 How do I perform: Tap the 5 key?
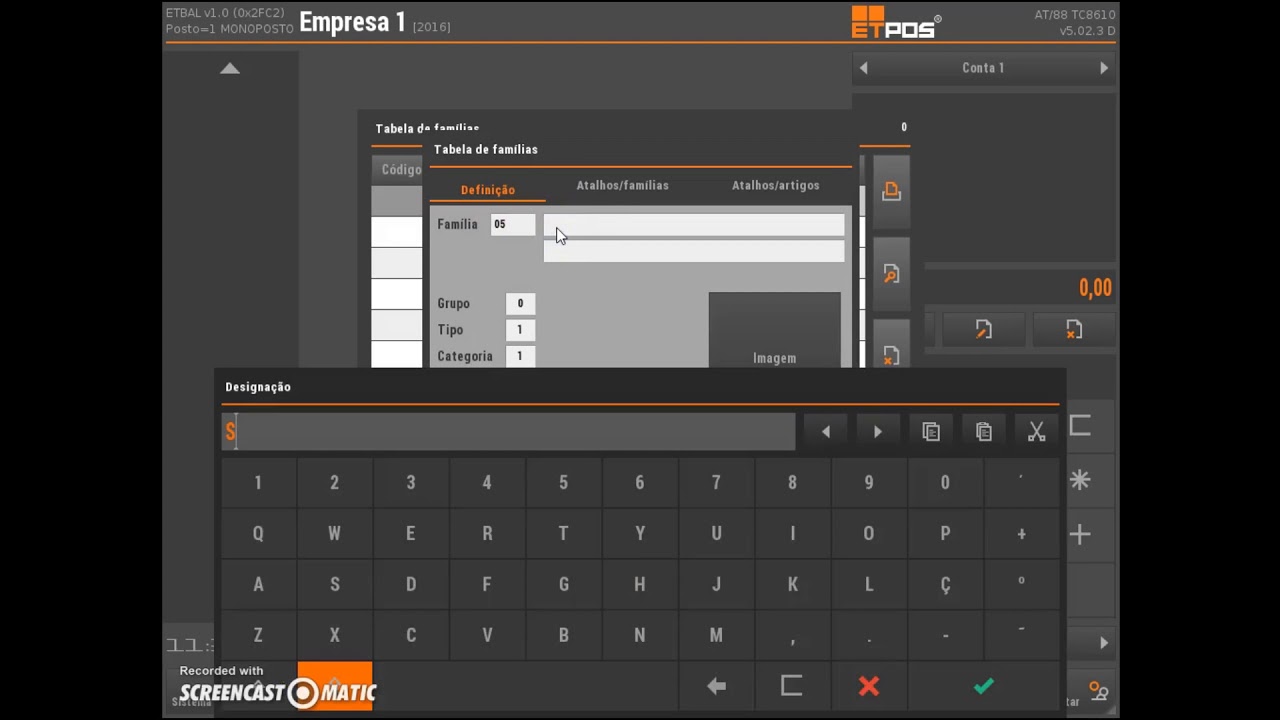click(x=563, y=483)
